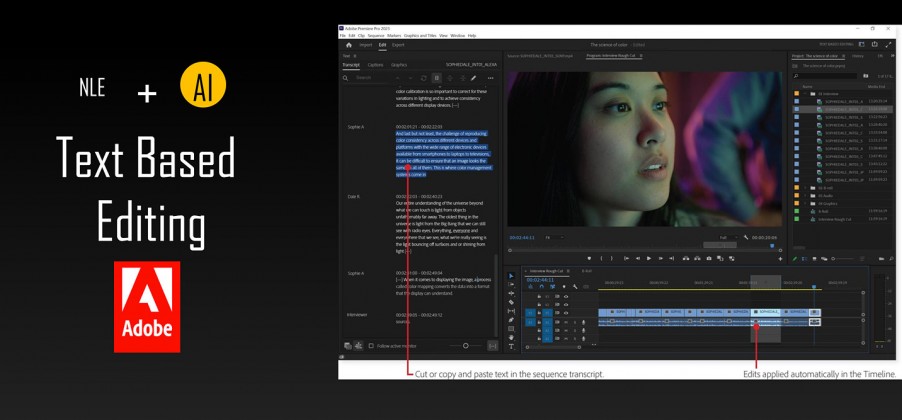Screen dimensions: 902x420
Task: Open the Source monitor tab
Action: (x=540, y=56)
